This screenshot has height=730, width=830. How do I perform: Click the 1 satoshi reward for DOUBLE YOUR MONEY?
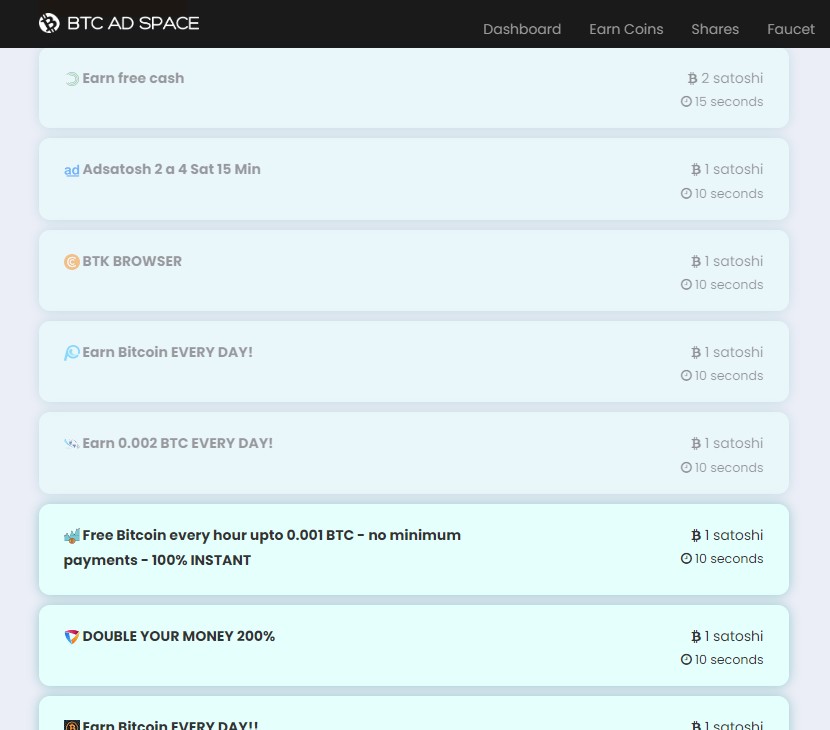pos(734,636)
